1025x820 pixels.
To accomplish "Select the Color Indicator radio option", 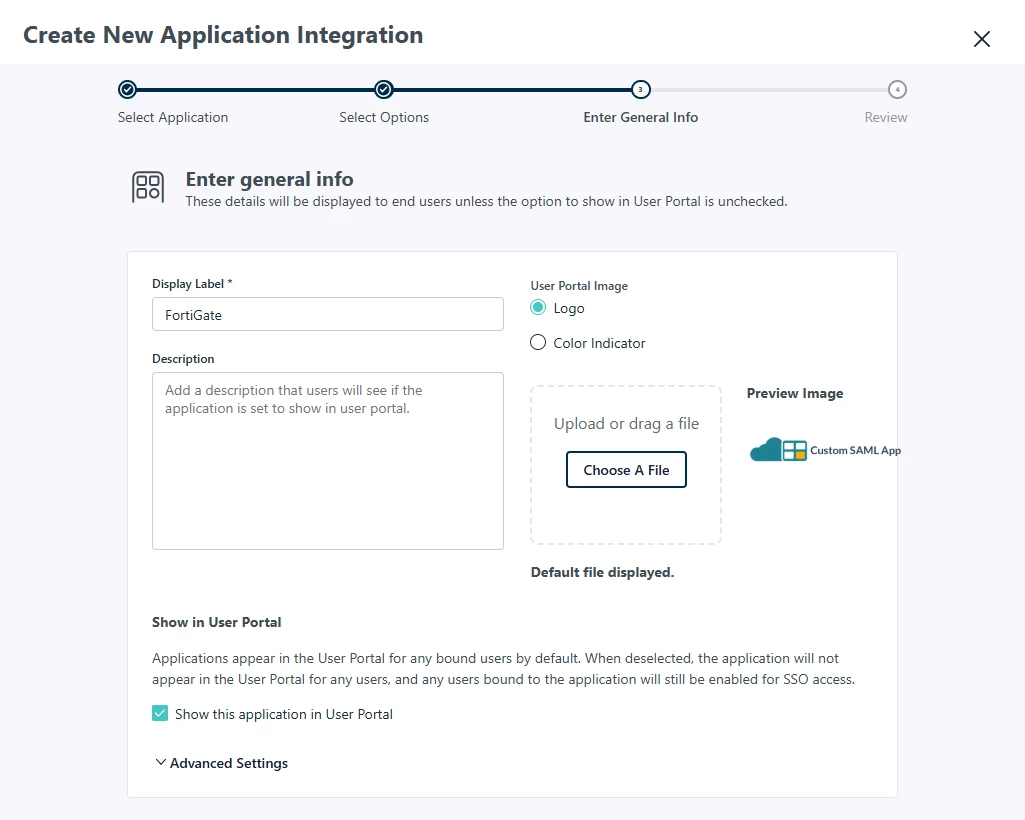I will [538, 343].
